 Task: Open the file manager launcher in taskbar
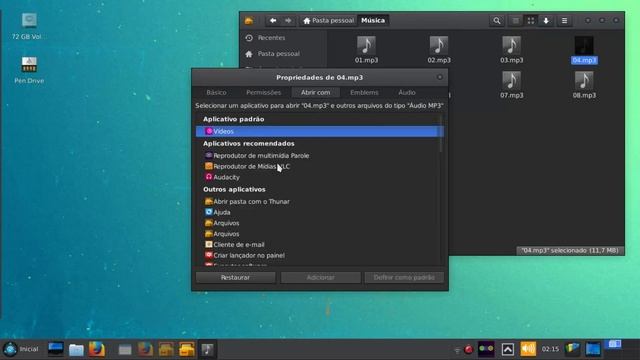tap(76, 349)
